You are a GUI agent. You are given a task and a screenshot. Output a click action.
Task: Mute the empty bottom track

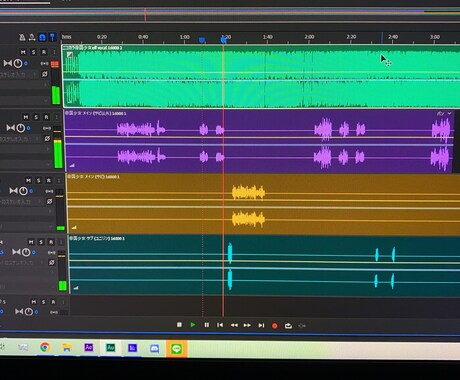[34, 302]
